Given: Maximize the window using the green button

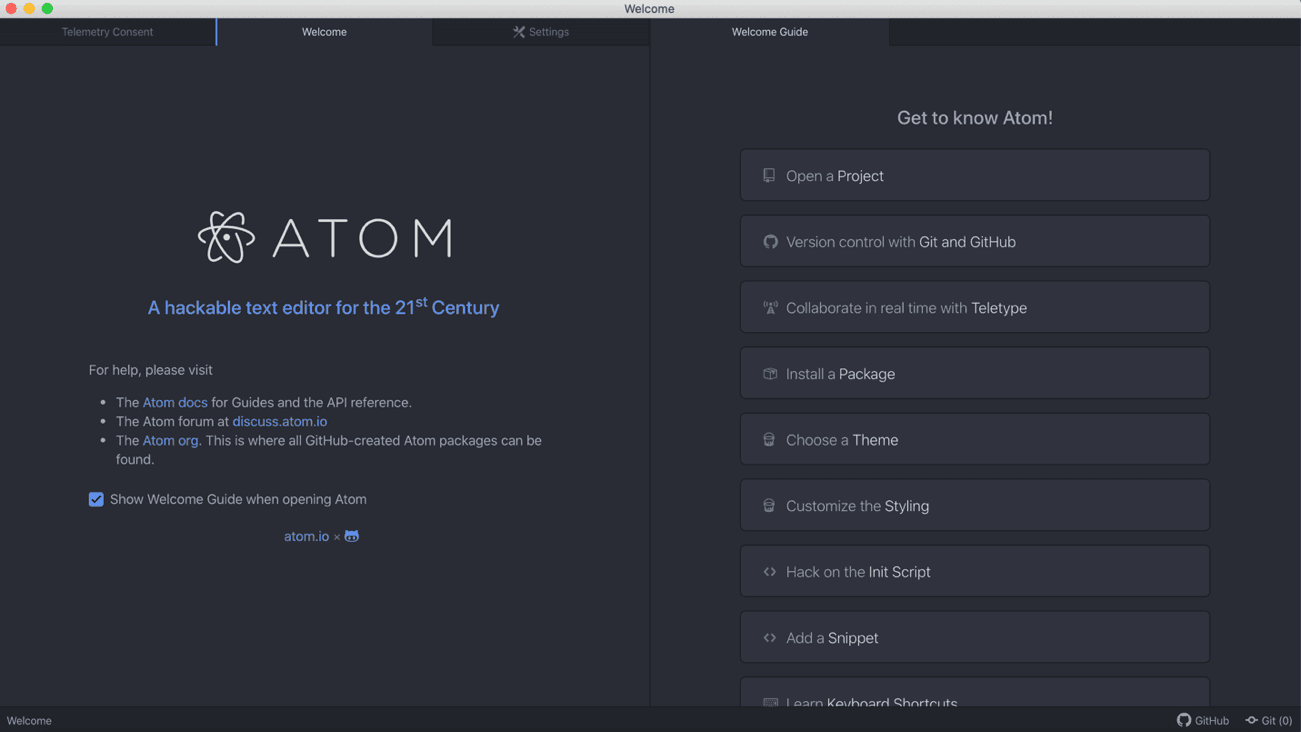Looking at the screenshot, I should (47, 9).
